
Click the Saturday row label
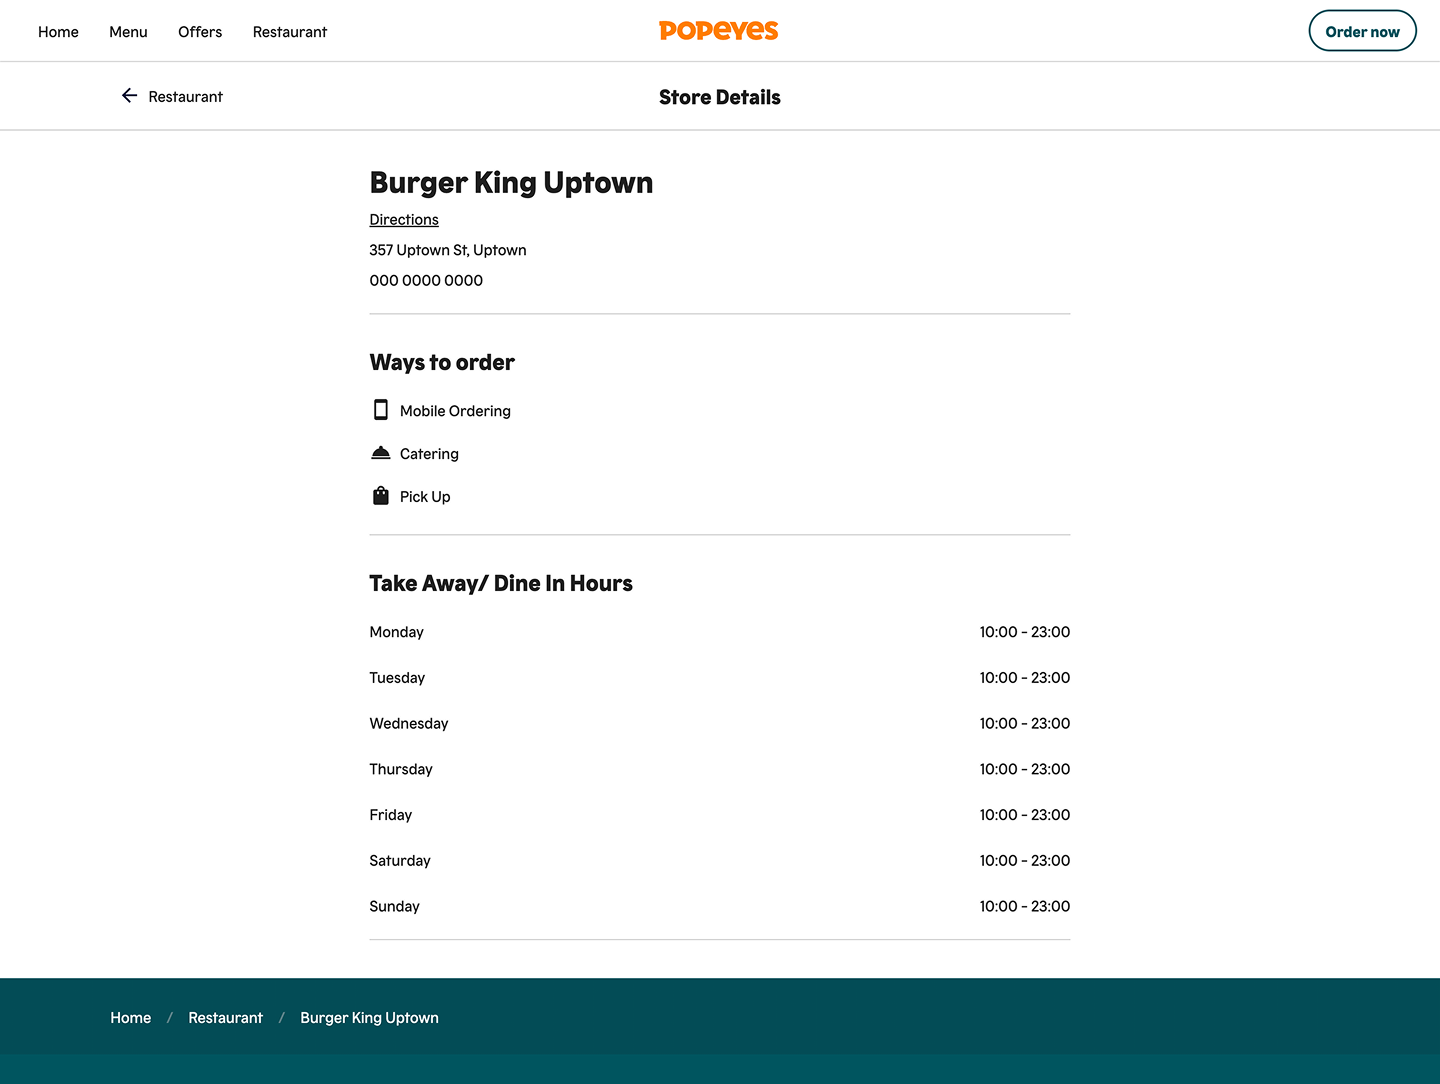(400, 861)
